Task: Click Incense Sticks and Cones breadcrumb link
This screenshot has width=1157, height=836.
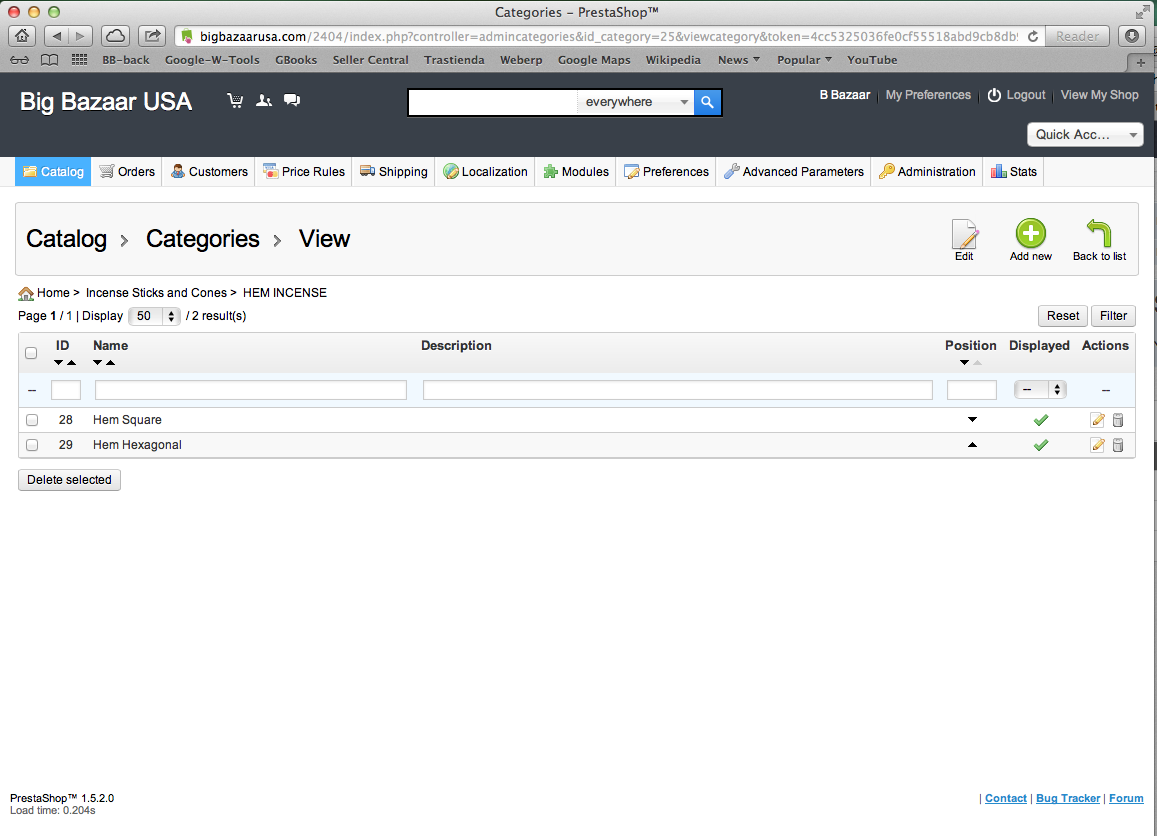Action: tap(156, 293)
